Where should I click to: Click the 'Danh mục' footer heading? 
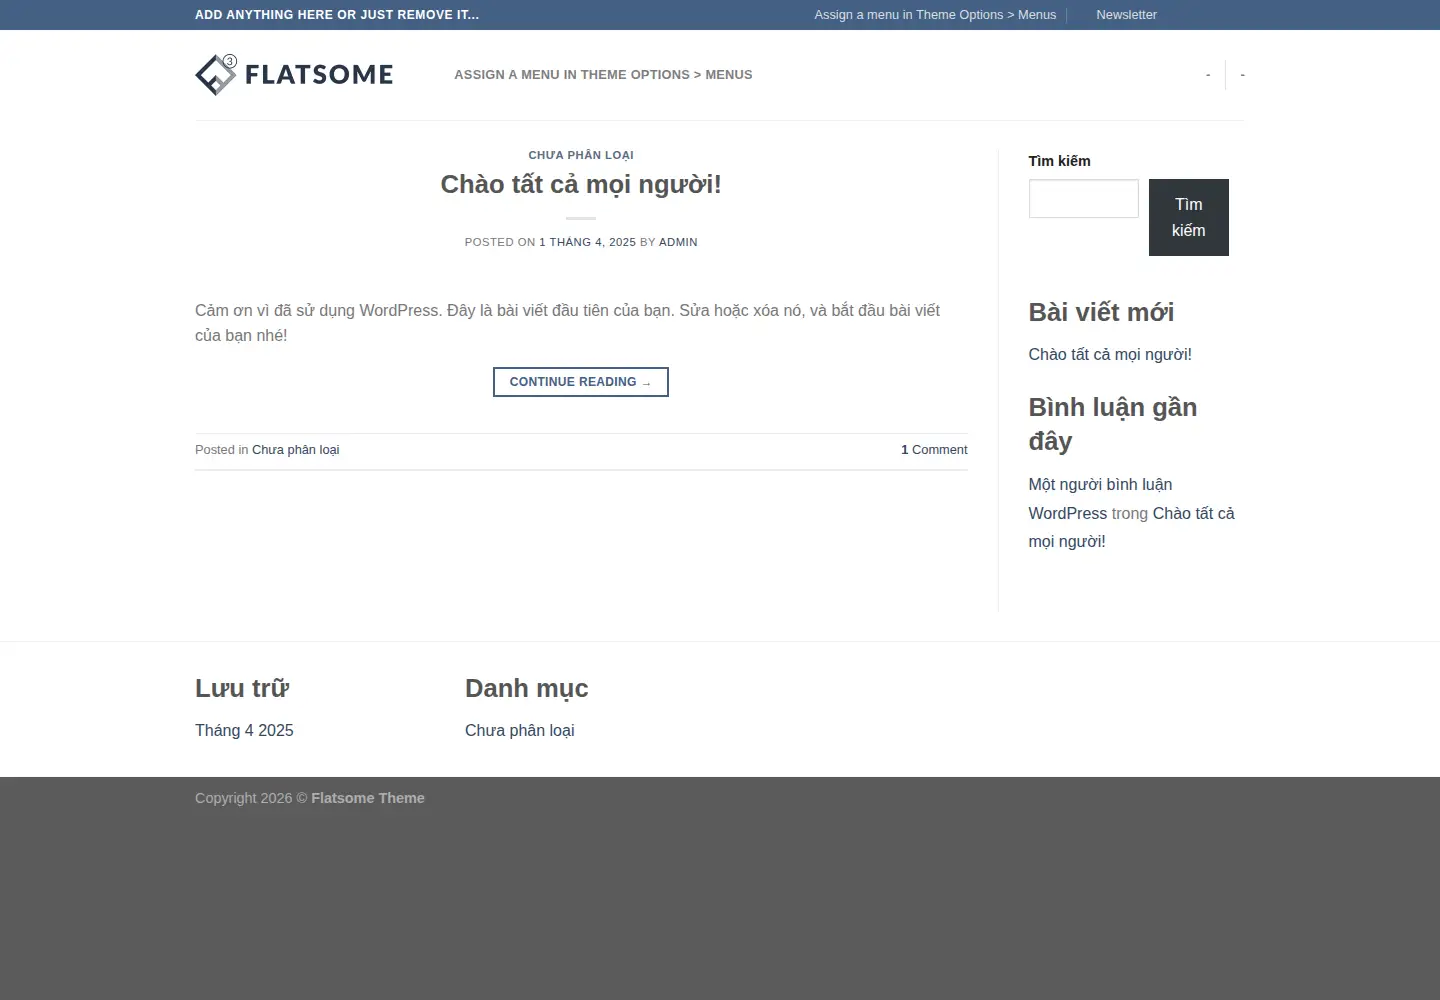point(526,688)
